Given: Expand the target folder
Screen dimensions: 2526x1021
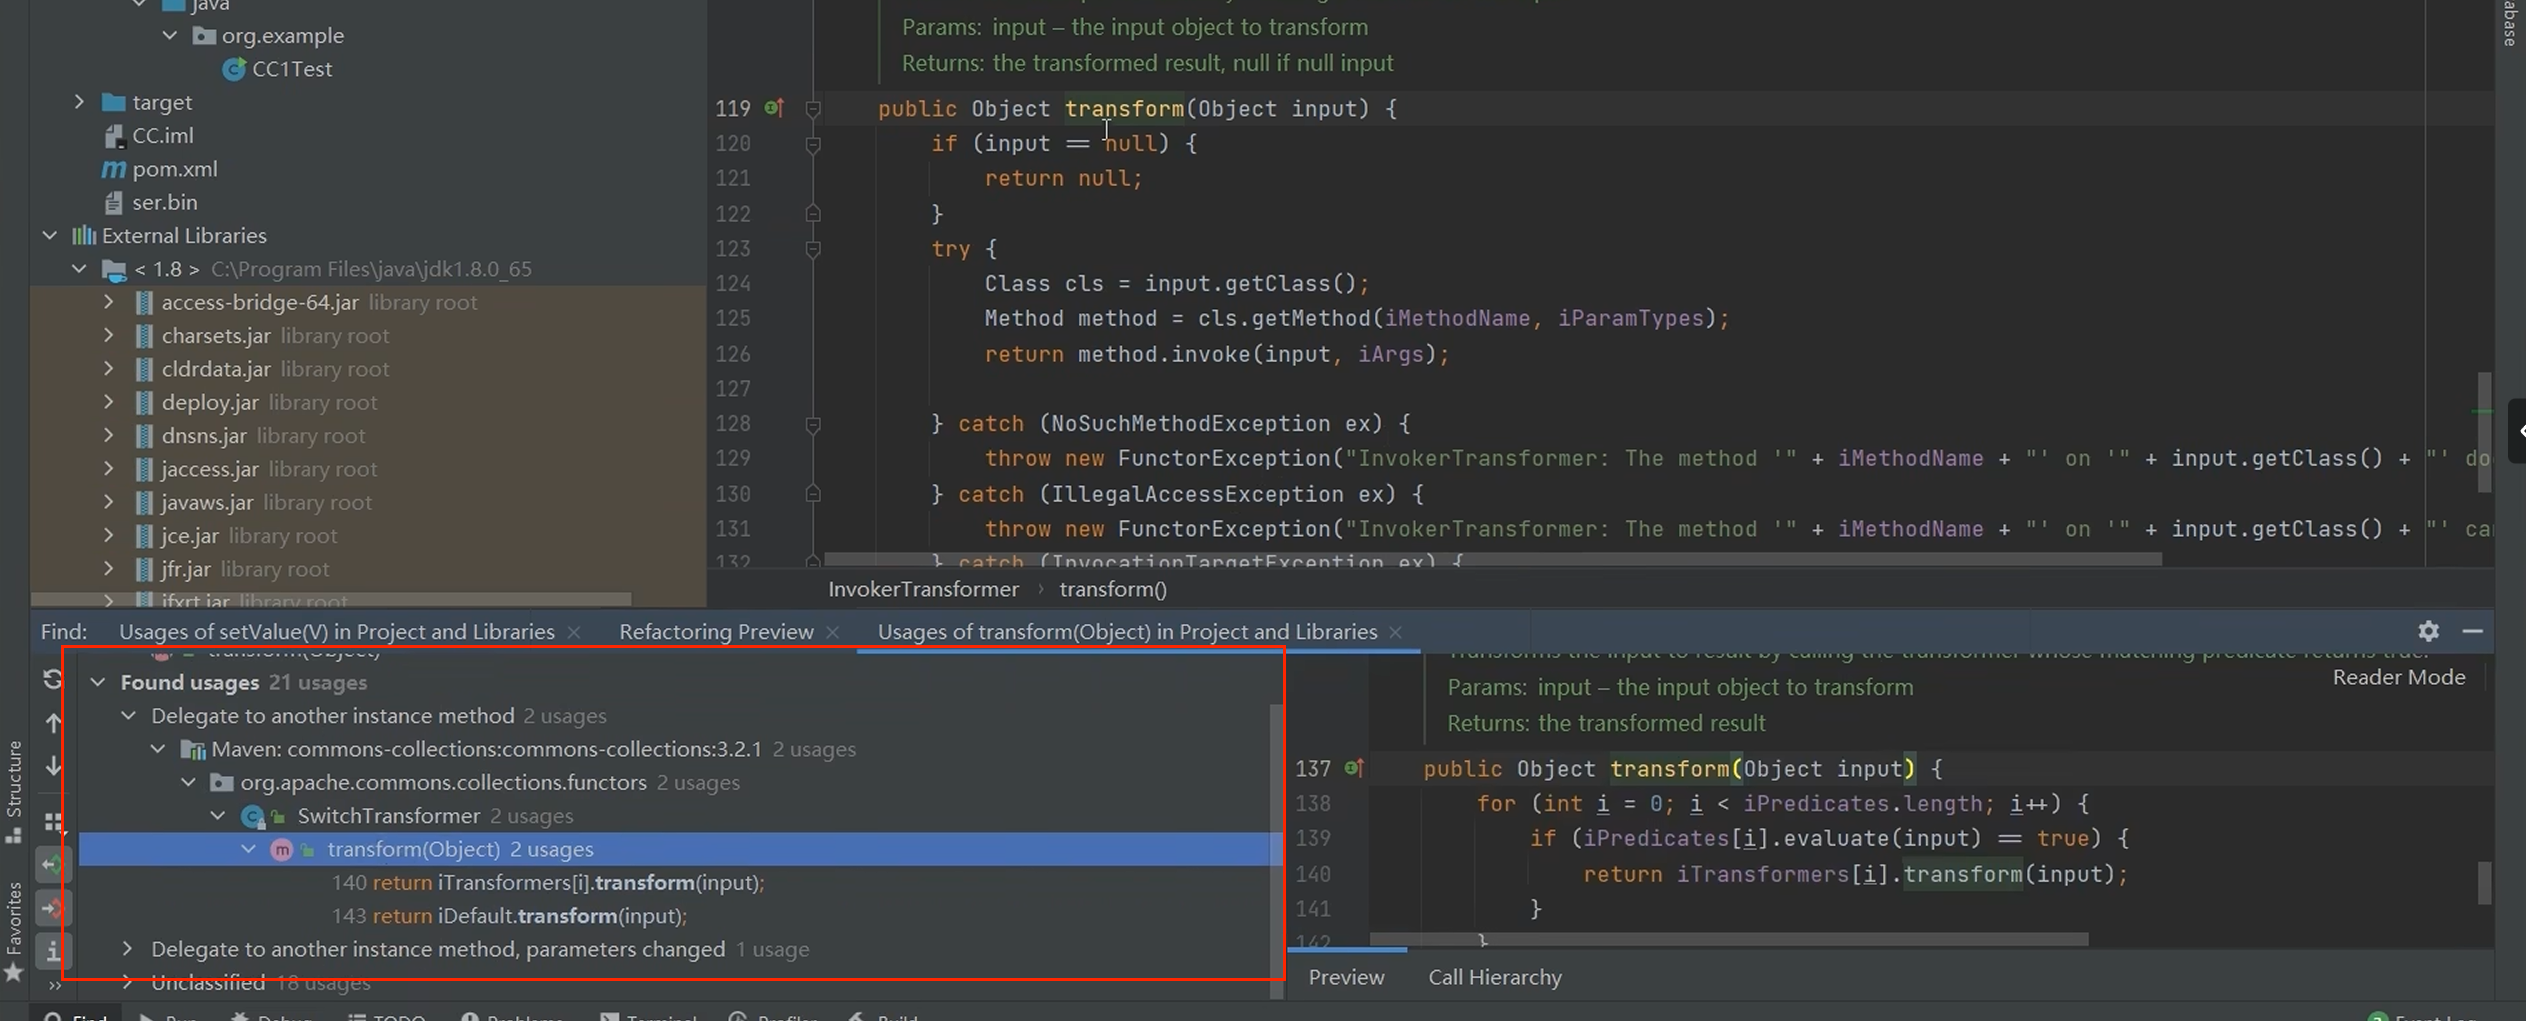Looking at the screenshot, I should pos(79,102).
